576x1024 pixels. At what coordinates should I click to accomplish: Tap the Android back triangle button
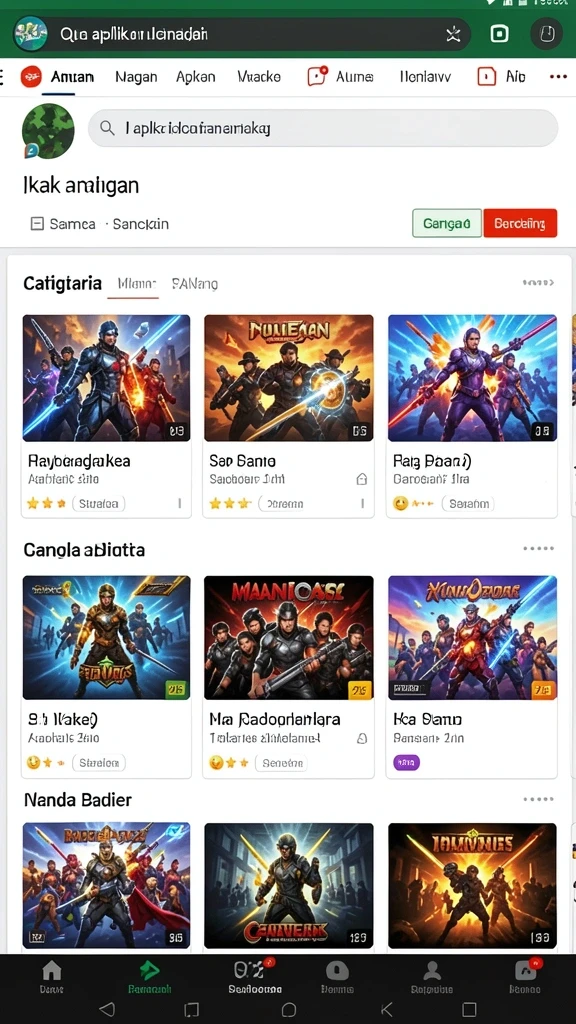(107, 1009)
